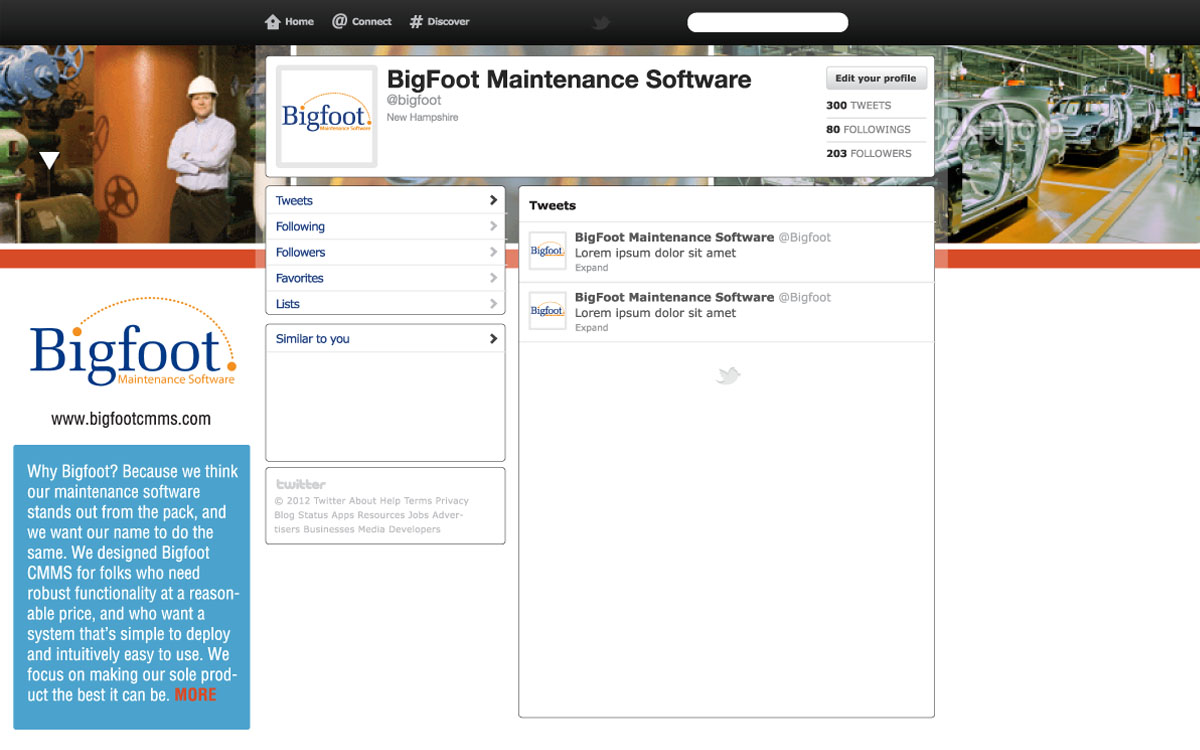
Task: Open the Apps footer link
Action: coord(343,515)
